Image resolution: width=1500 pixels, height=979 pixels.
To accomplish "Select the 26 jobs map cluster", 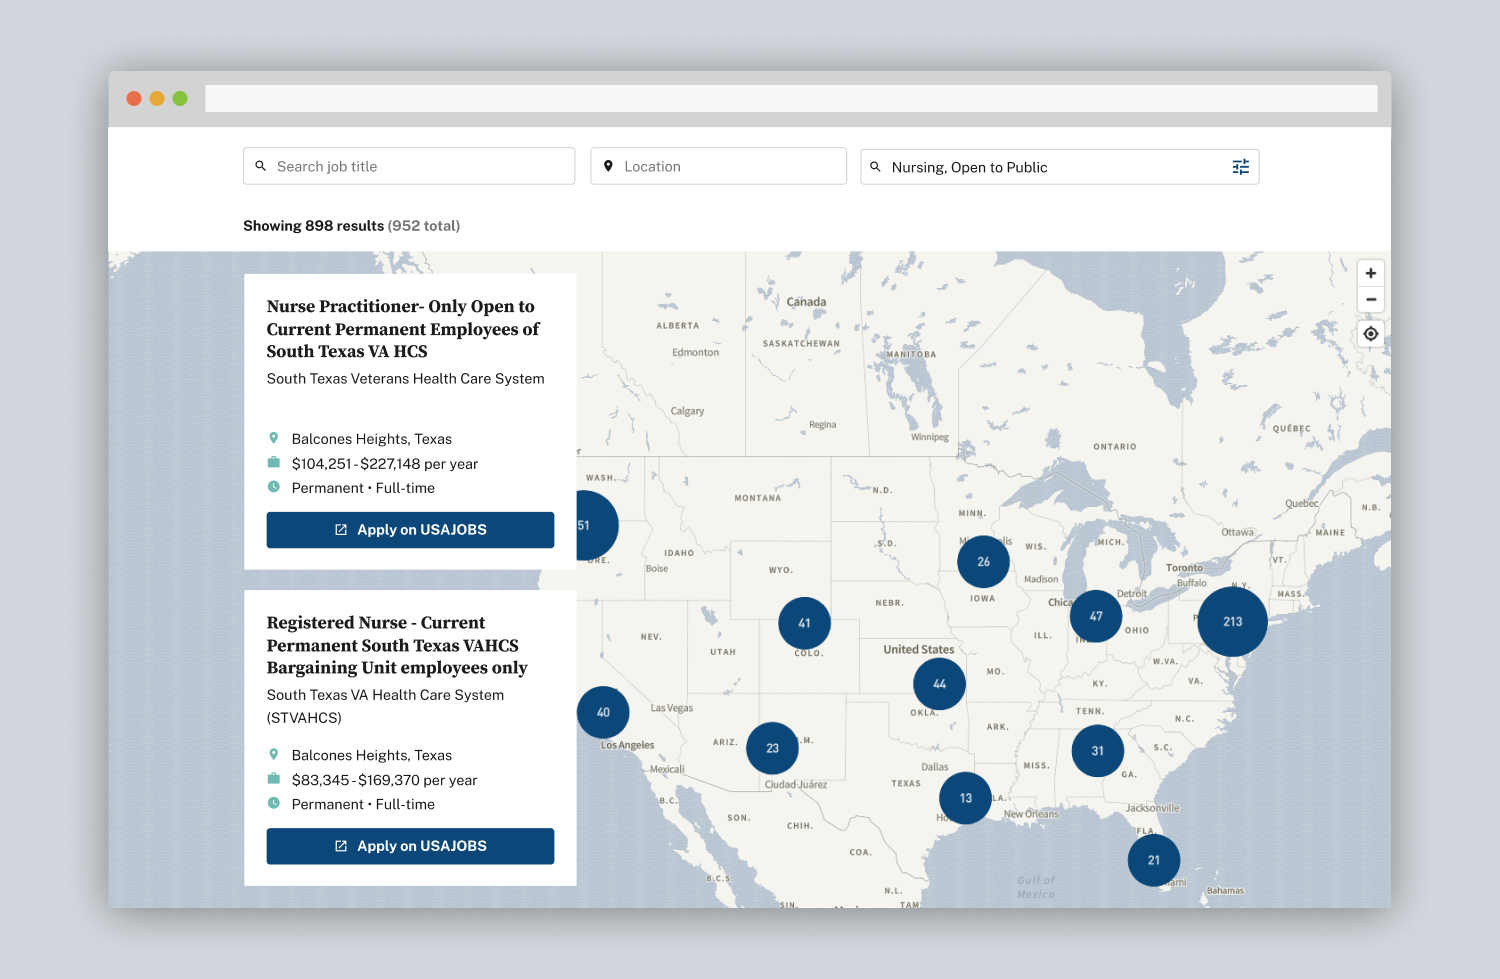I will pyautogui.click(x=984, y=562).
